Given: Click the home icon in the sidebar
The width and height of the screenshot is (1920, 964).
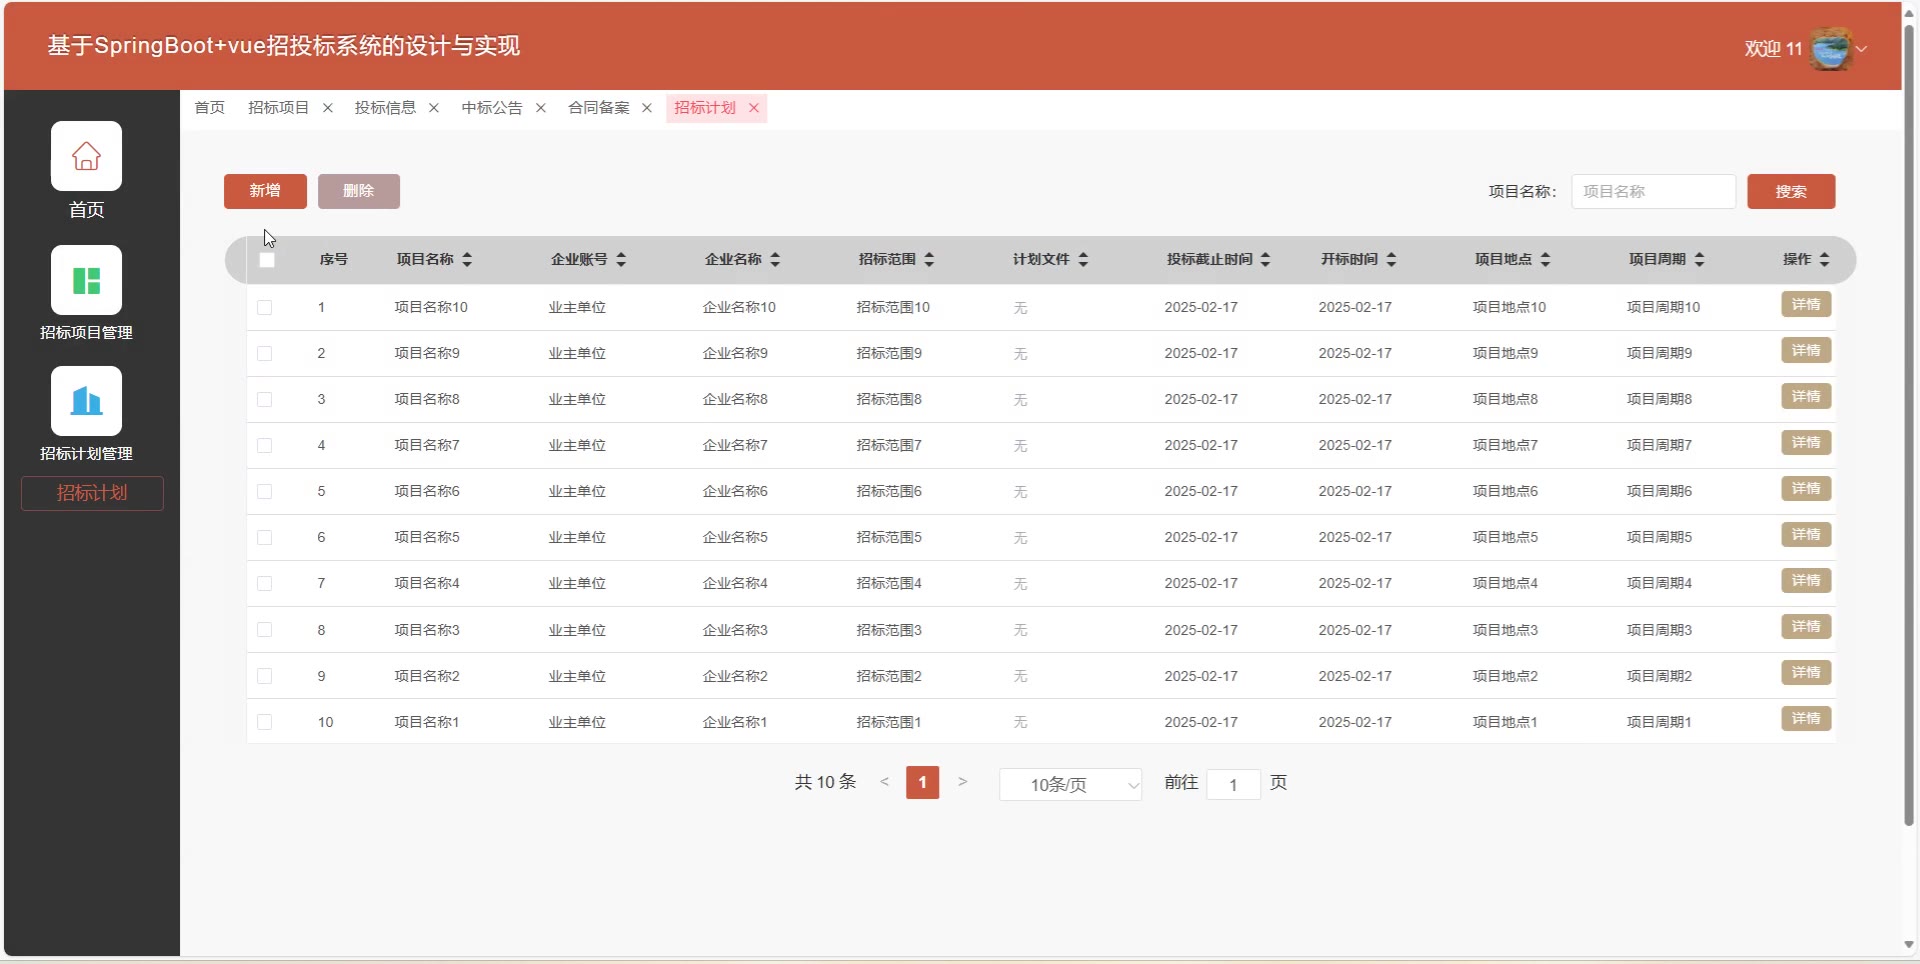Looking at the screenshot, I should point(86,156).
